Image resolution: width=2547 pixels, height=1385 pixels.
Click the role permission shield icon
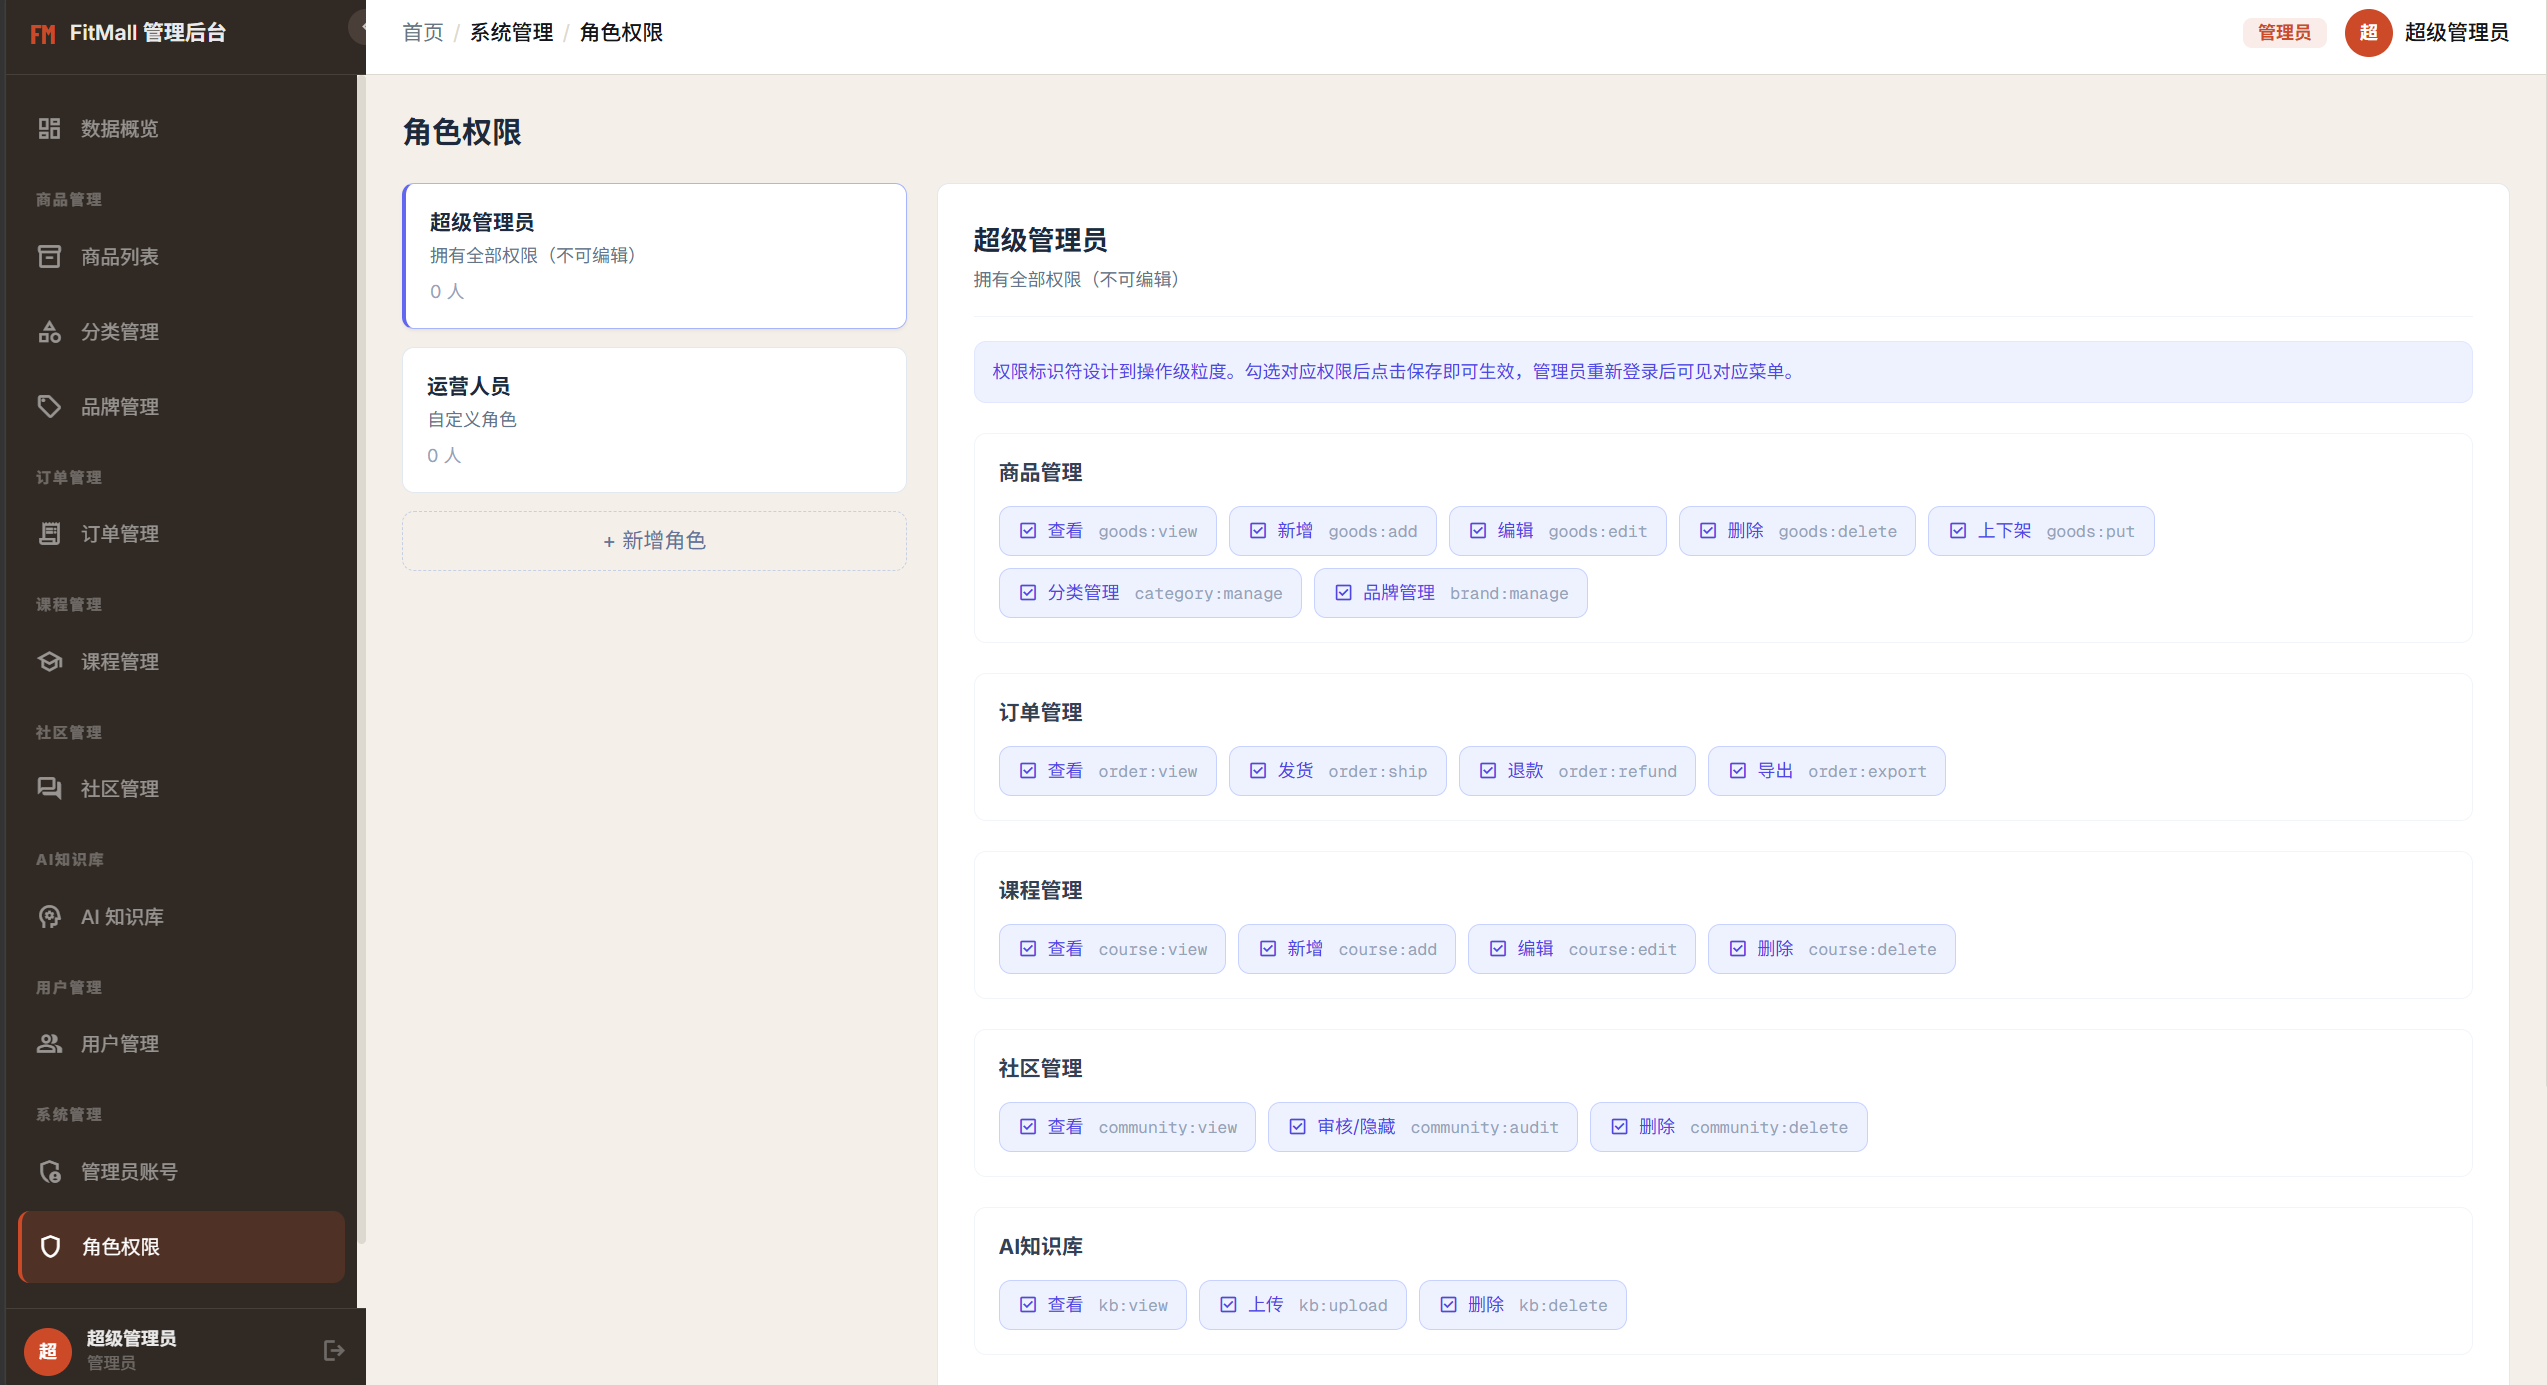tap(50, 1246)
